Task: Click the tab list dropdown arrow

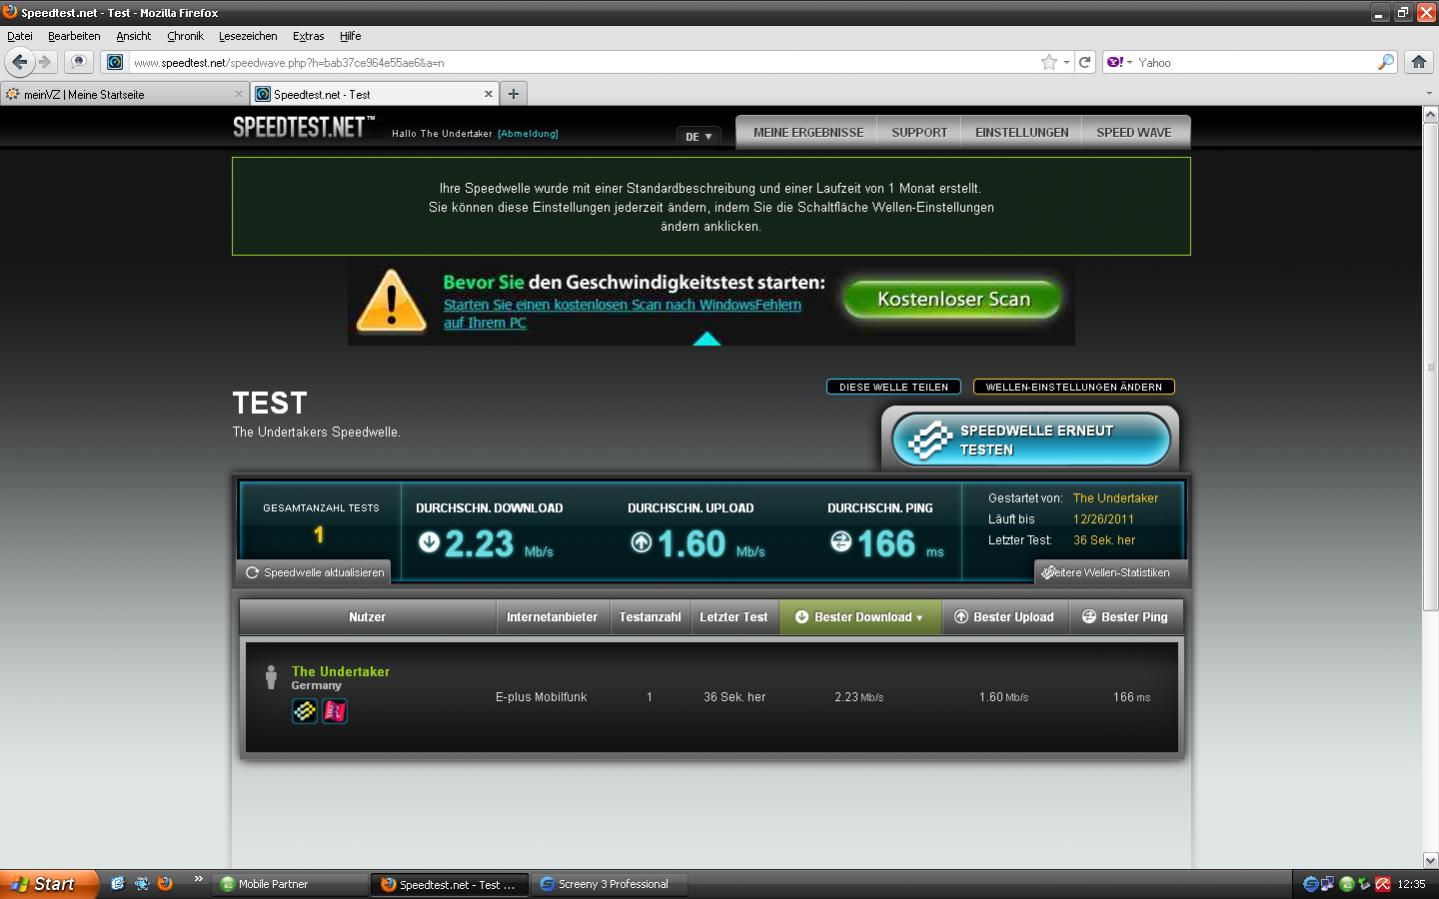Action: pyautogui.click(x=1428, y=94)
